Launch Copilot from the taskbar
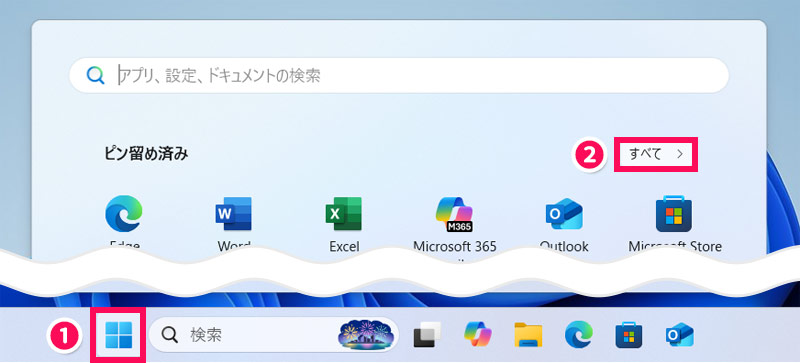This screenshot has width=800, height=363. (x=478, y=335)
